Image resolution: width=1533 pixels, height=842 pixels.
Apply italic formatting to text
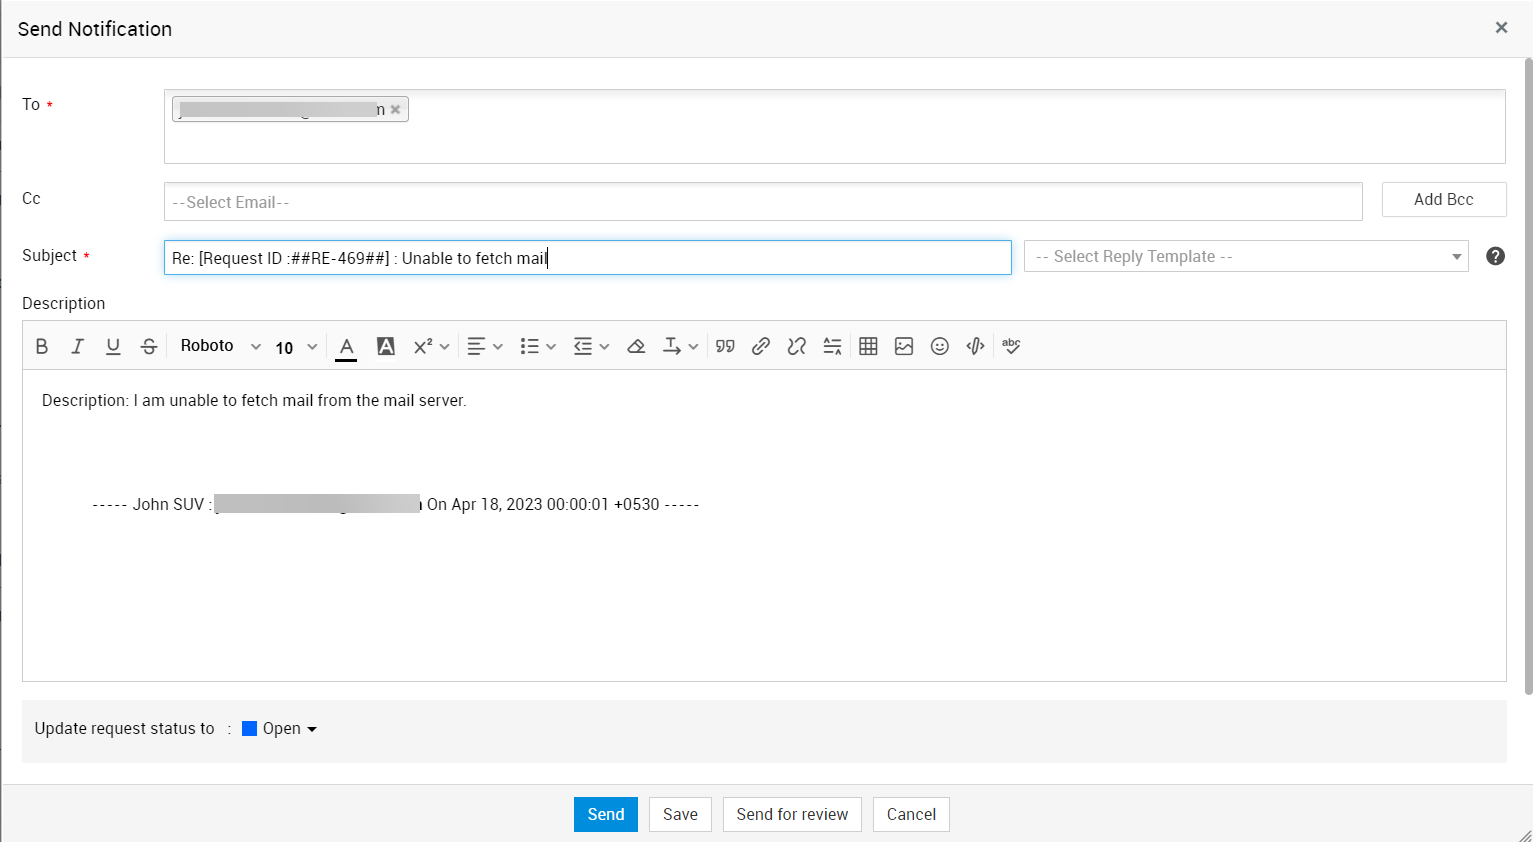click(77, 346)
